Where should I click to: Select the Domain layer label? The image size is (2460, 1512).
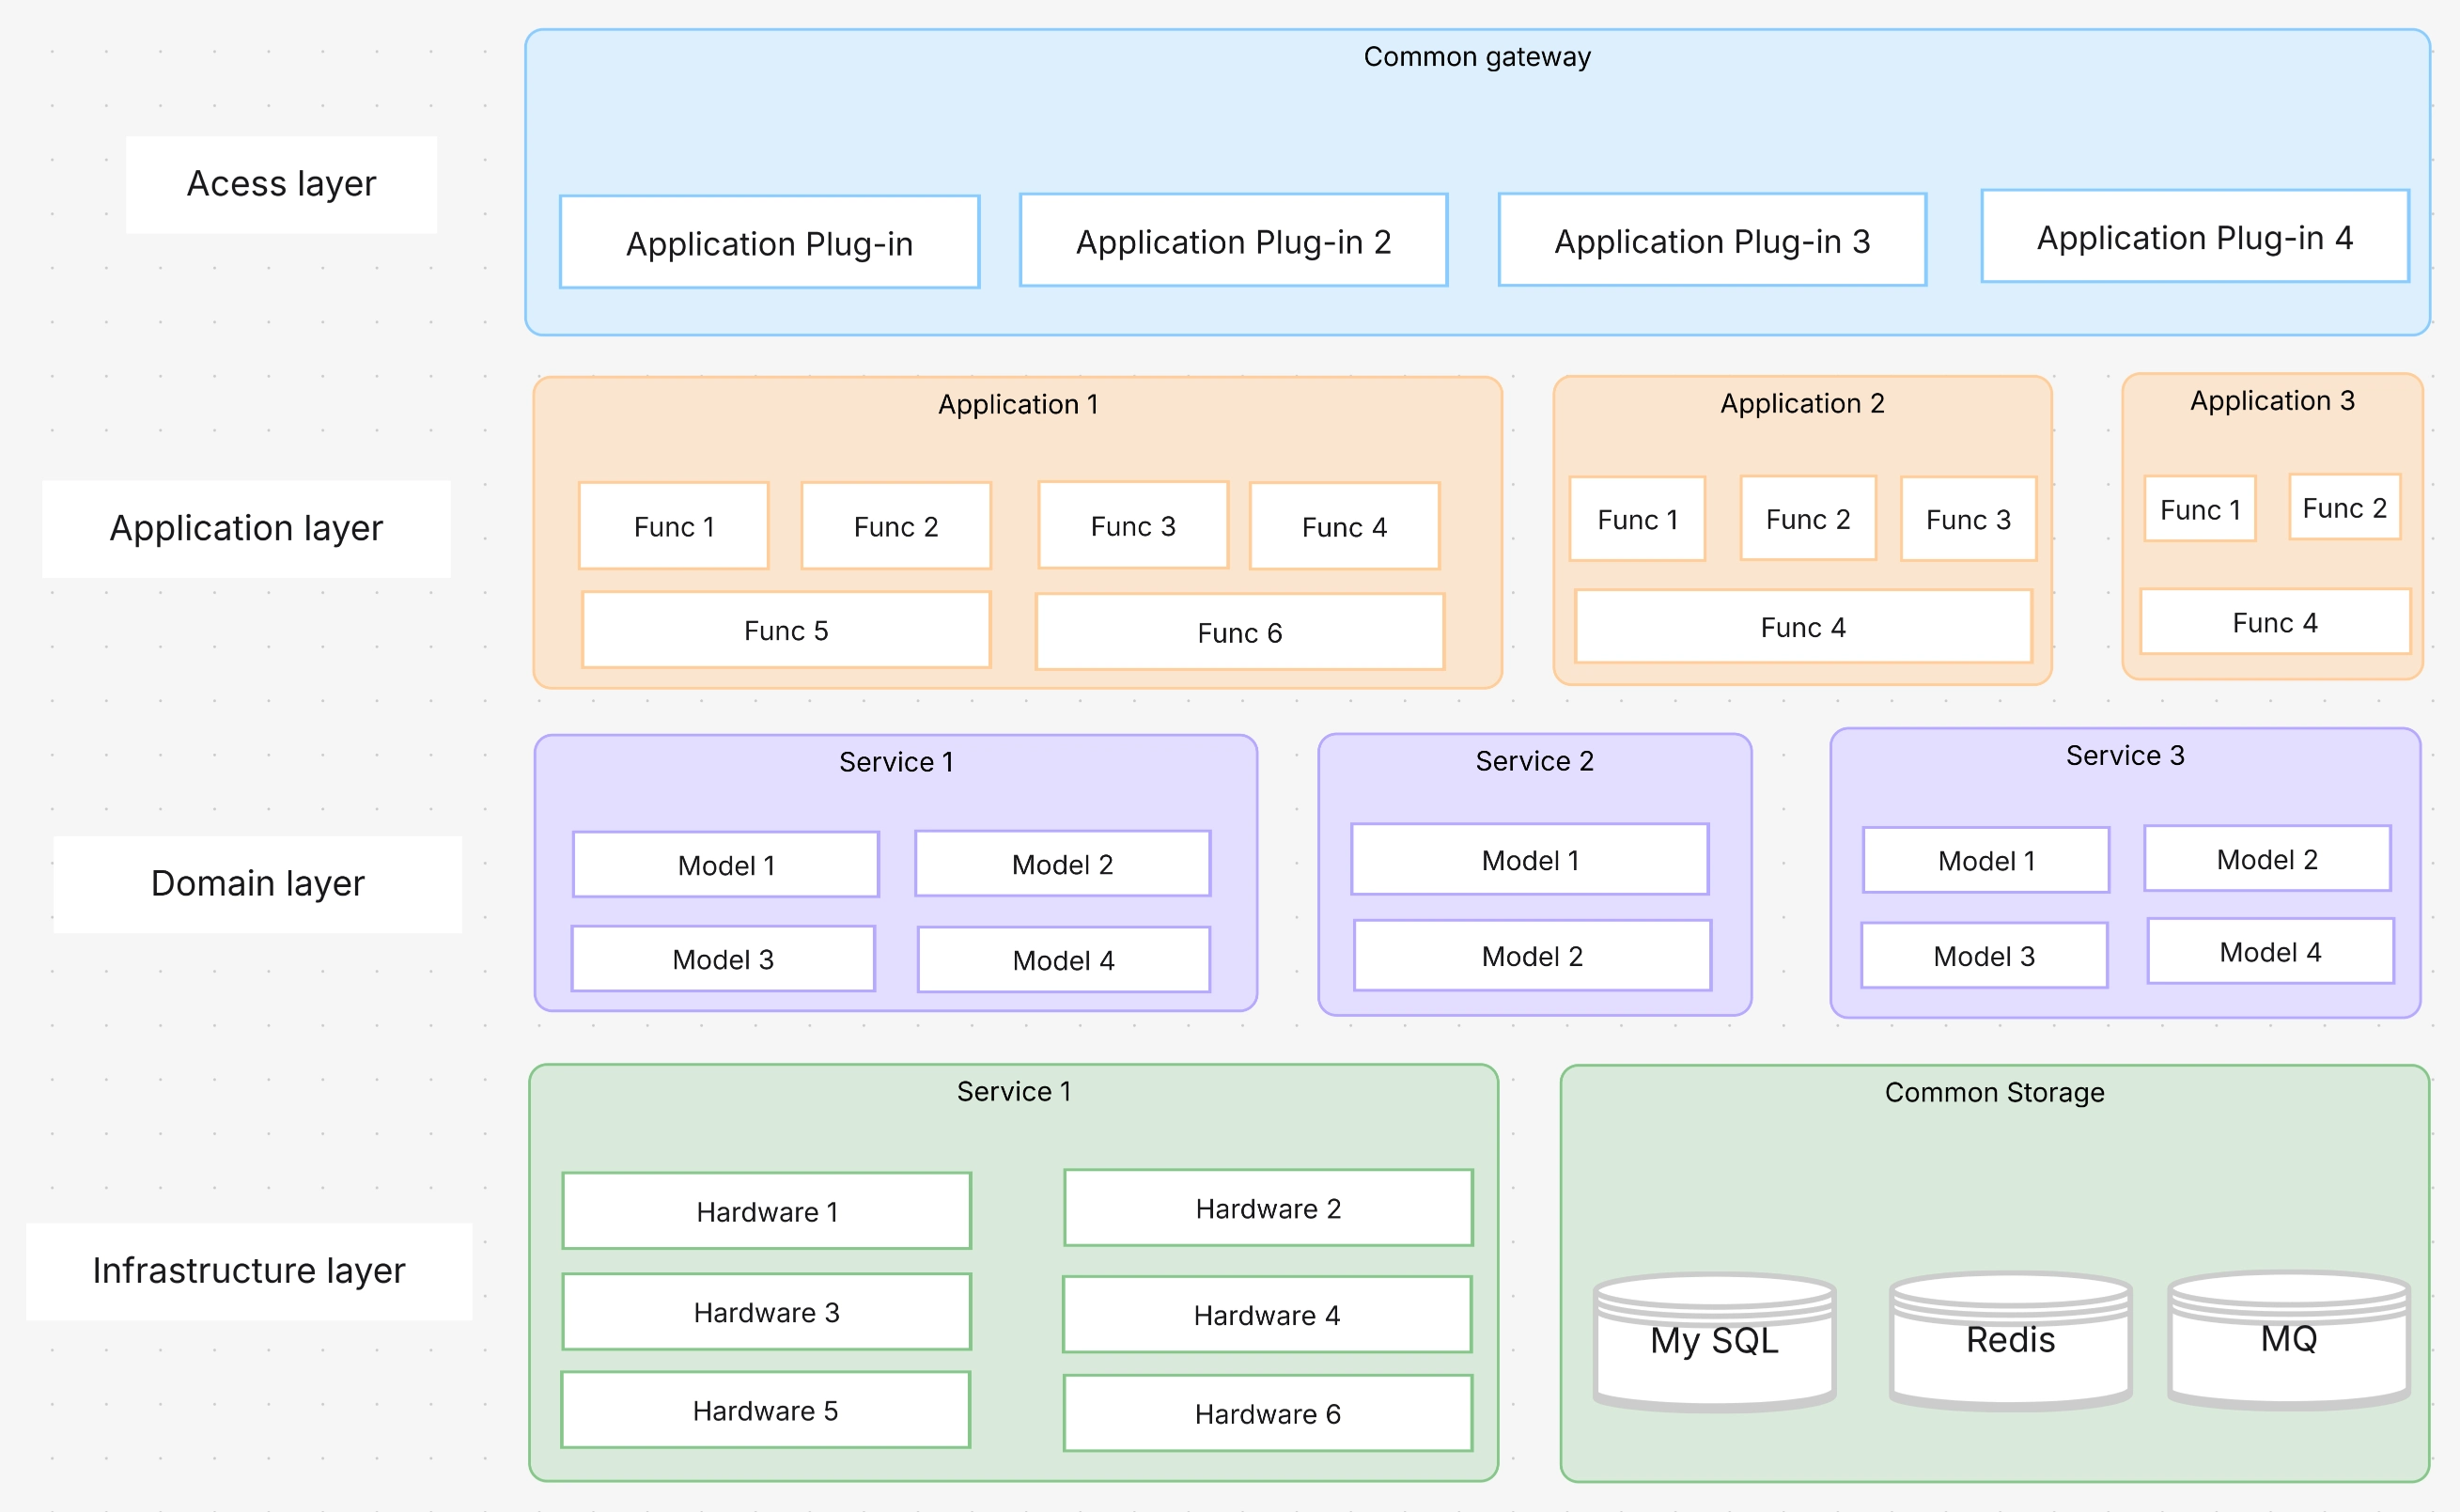[x=257, y=883]
